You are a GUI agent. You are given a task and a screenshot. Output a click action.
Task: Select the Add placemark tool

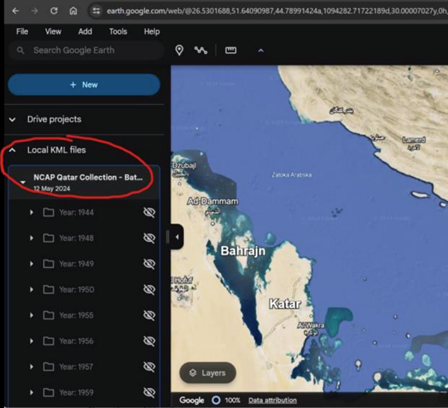coord(179,50)
